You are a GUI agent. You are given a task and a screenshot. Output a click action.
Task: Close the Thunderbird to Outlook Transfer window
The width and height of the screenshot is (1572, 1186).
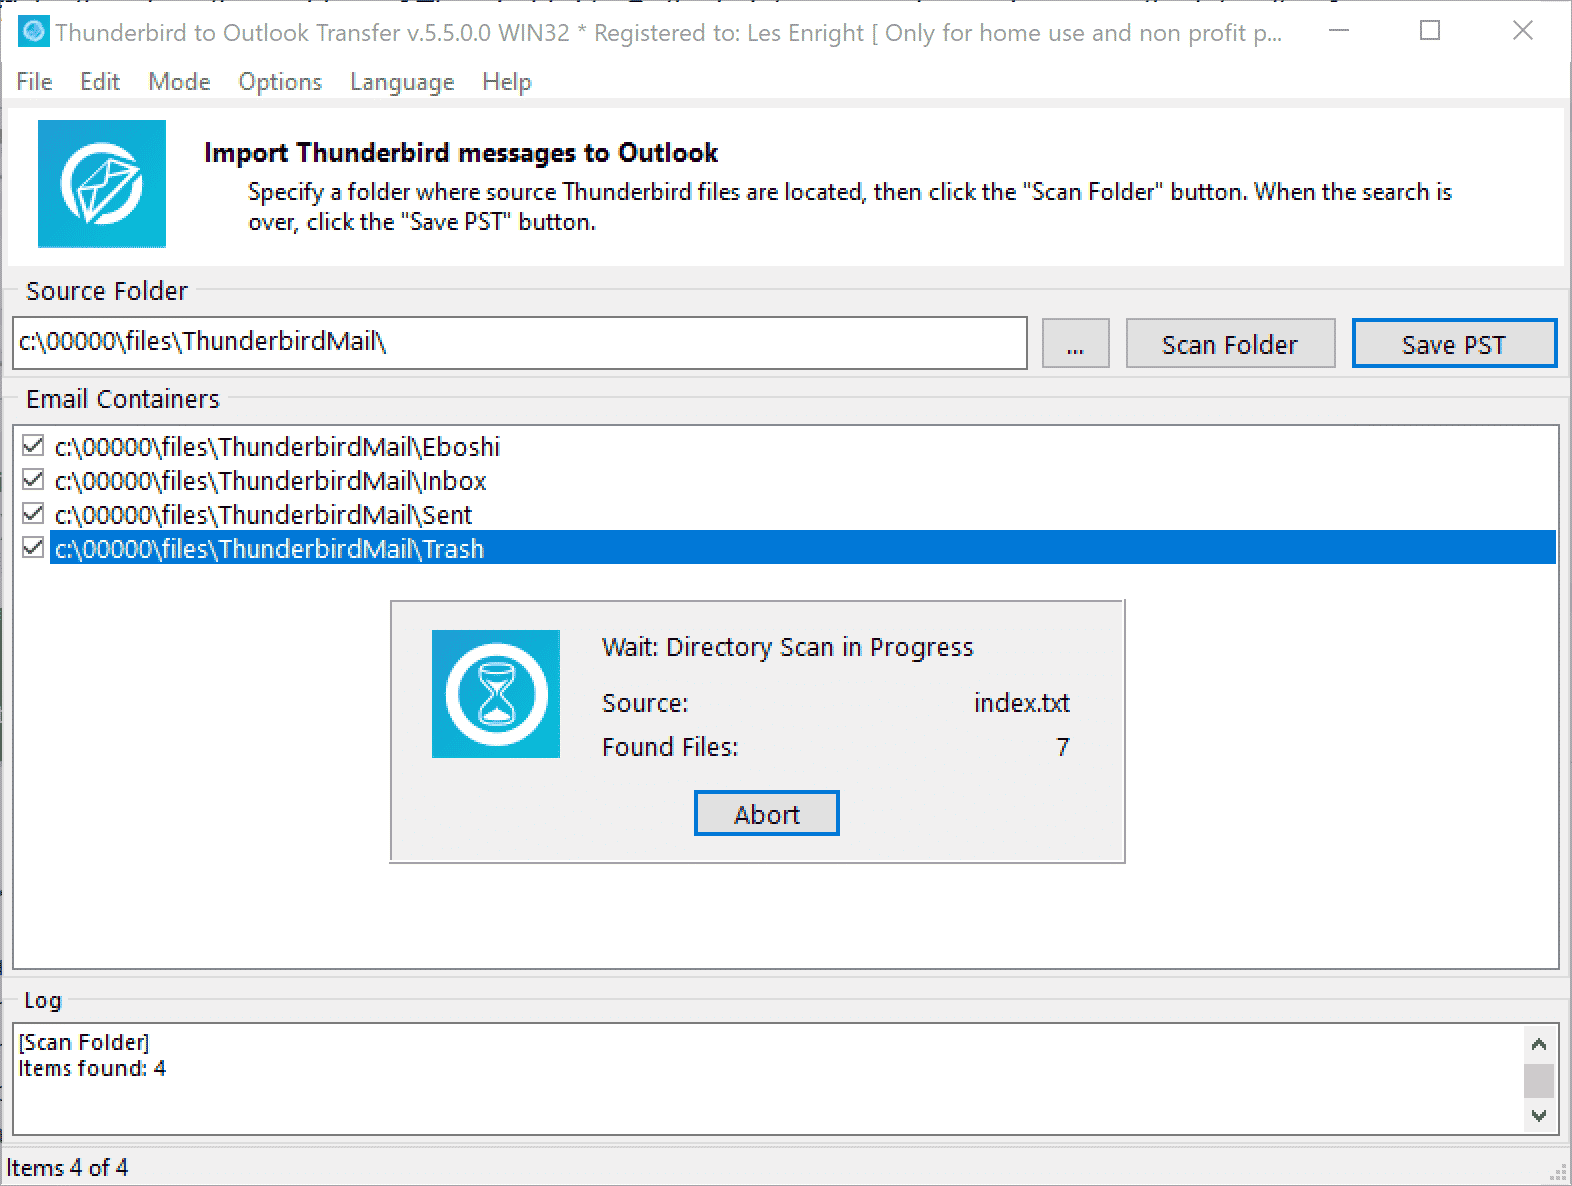tap(1522, 31)
